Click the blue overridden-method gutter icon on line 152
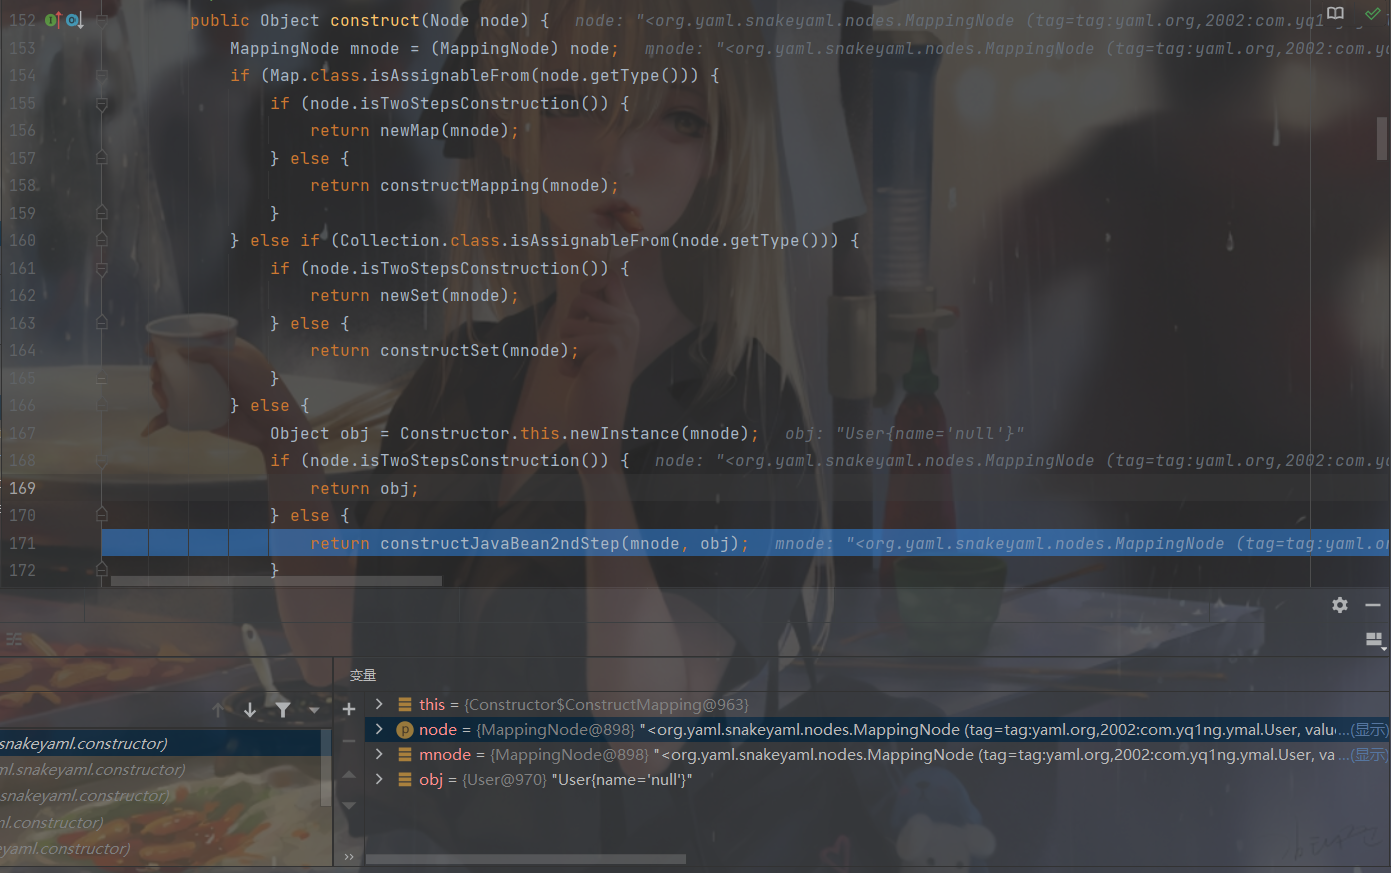Screen dimensions: 1391x873 coord(73,20)
